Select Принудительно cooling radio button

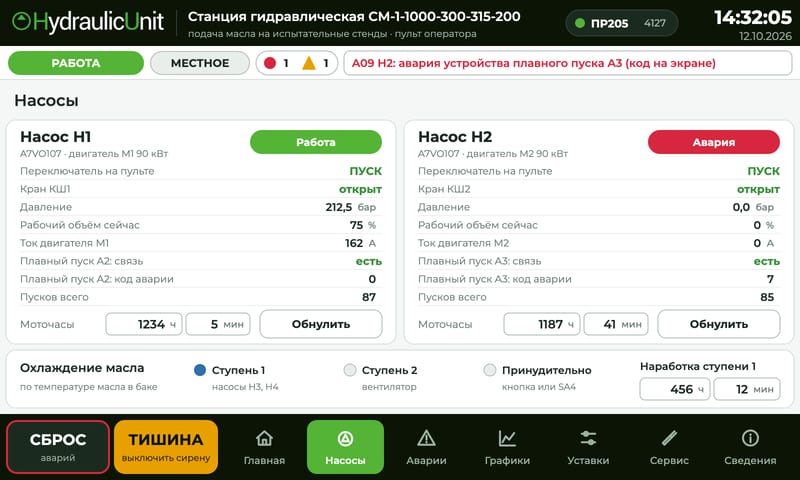point(489,370)
